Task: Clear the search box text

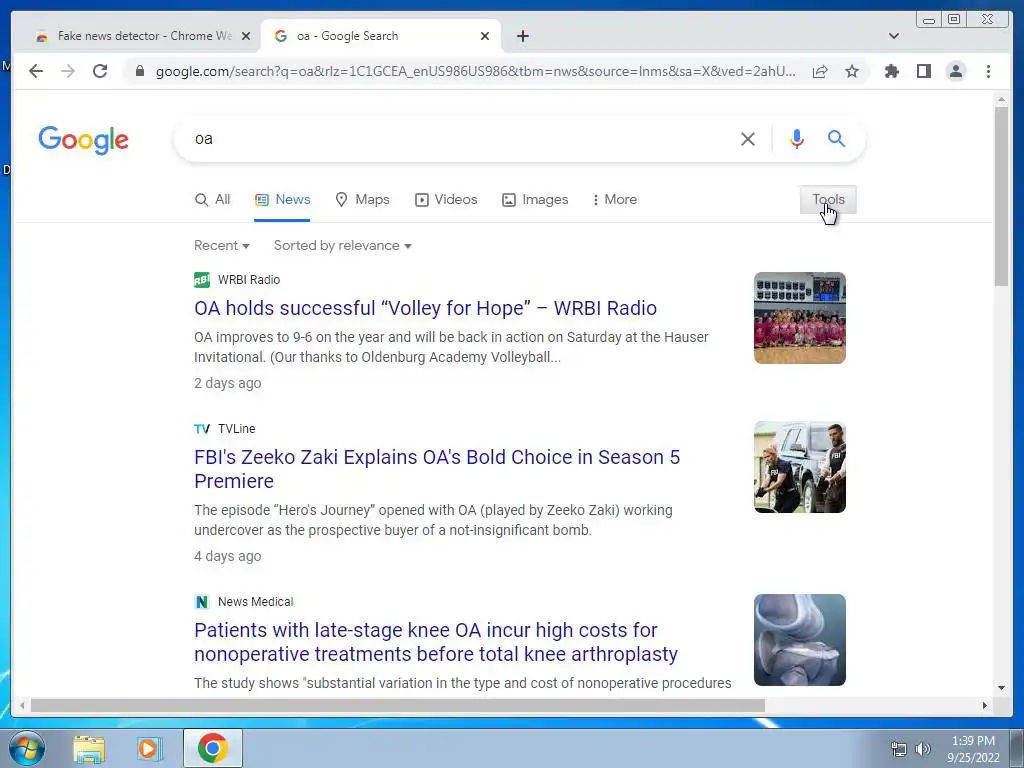Action: click(x=748, y=138)
